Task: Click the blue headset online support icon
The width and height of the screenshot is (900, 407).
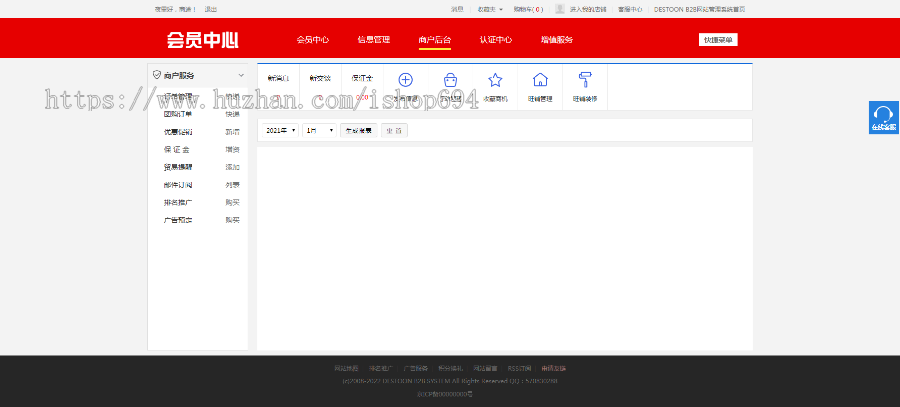Action: pos(883,113)
